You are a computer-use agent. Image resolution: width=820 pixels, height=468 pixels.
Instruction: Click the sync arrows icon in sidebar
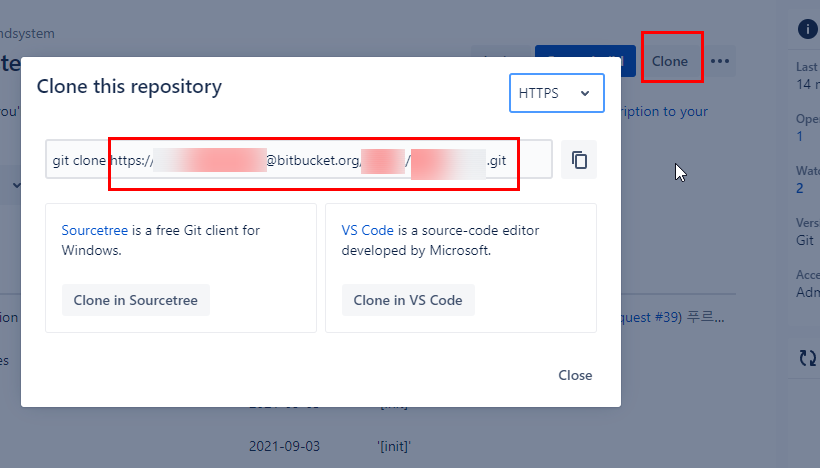pos(807,358)
